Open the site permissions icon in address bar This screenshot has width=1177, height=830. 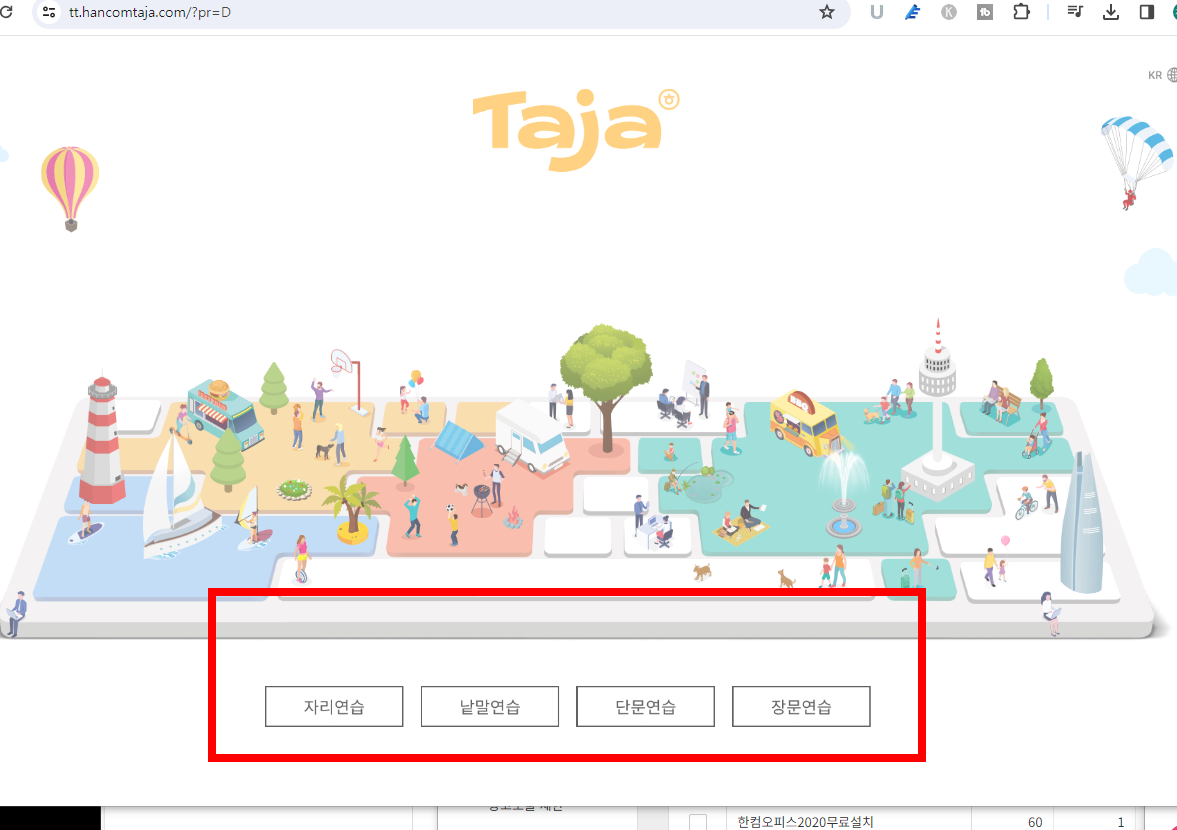[49, 14]
